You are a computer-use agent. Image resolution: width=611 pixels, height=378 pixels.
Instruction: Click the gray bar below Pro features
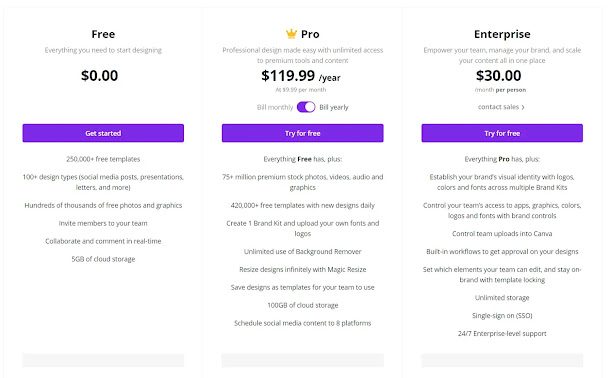pyautogui.click(x=303, y=360)
